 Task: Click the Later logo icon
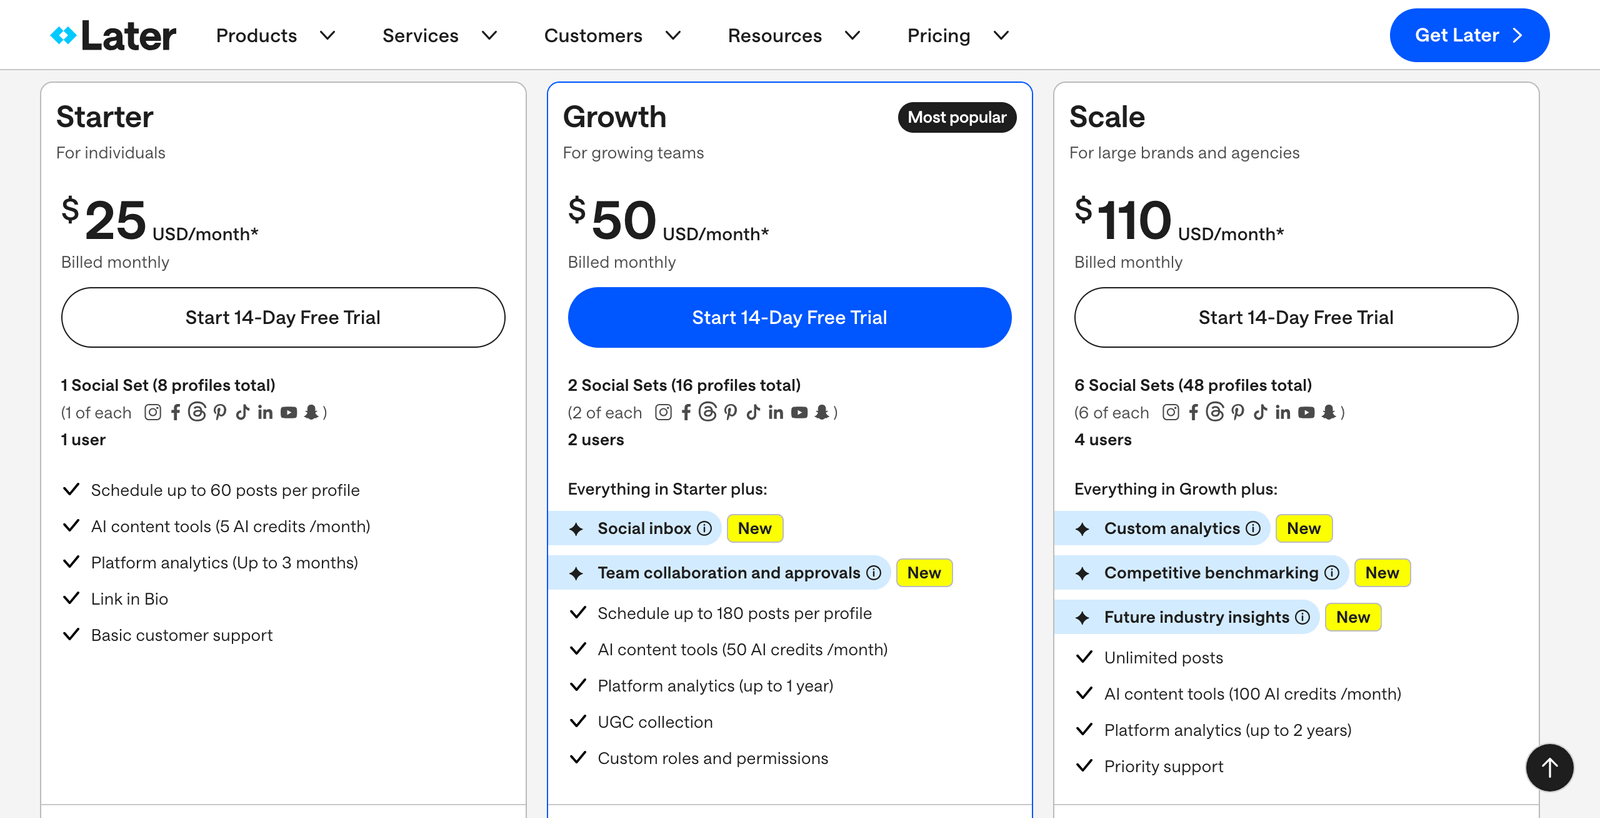(x=63, y=34)
